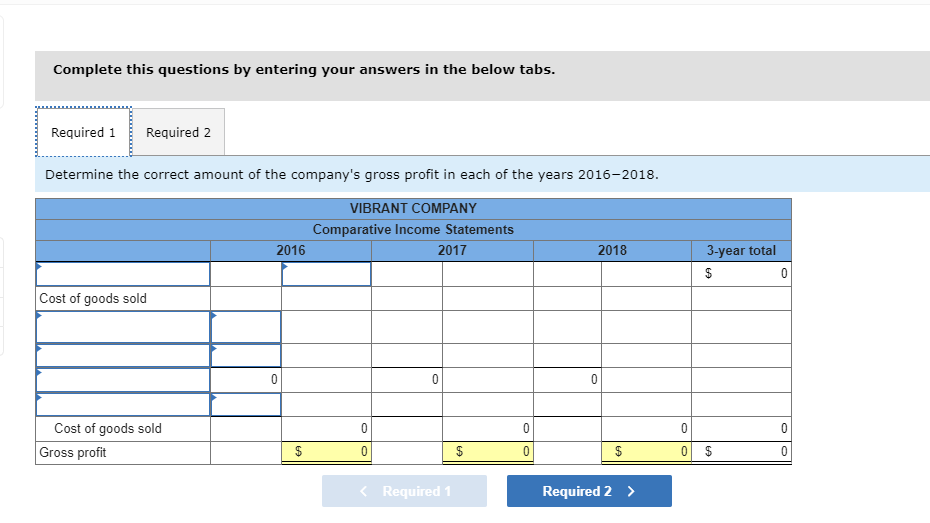The width and height of the screenshot is (930, 523).
Task: Click the yellow 2017 gross profit cell
Action: point(488,452)
